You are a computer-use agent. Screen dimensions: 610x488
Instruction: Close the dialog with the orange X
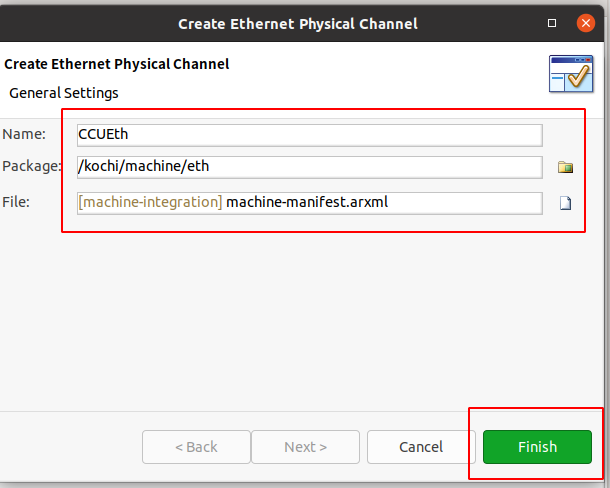click(585, 23)
